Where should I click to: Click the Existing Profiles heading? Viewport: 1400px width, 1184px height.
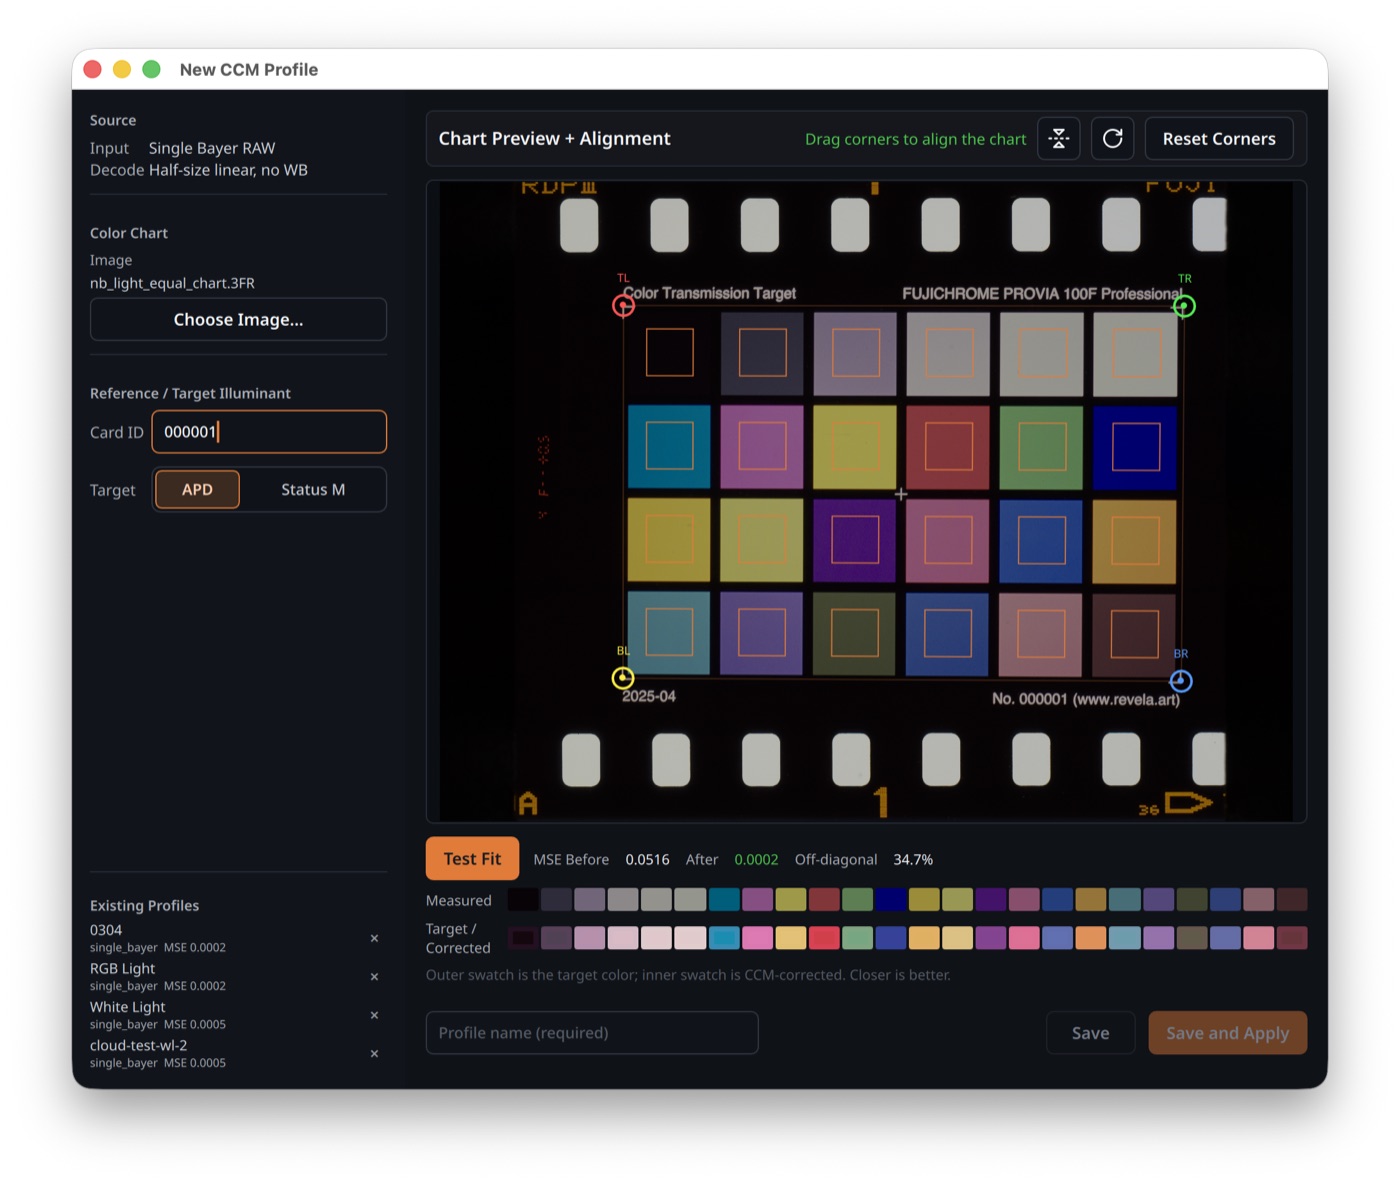click(144, 905)
